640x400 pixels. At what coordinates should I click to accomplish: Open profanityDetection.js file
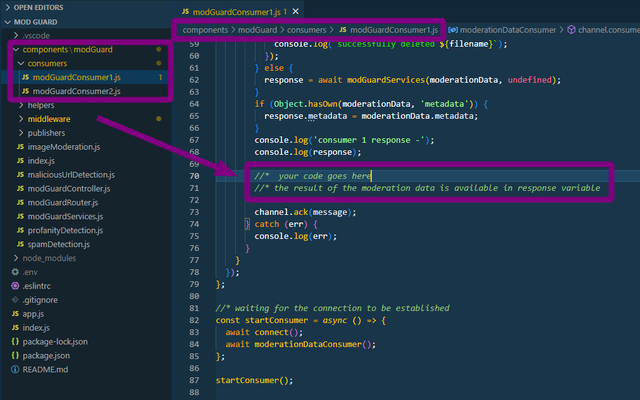(x=65, y=230)
